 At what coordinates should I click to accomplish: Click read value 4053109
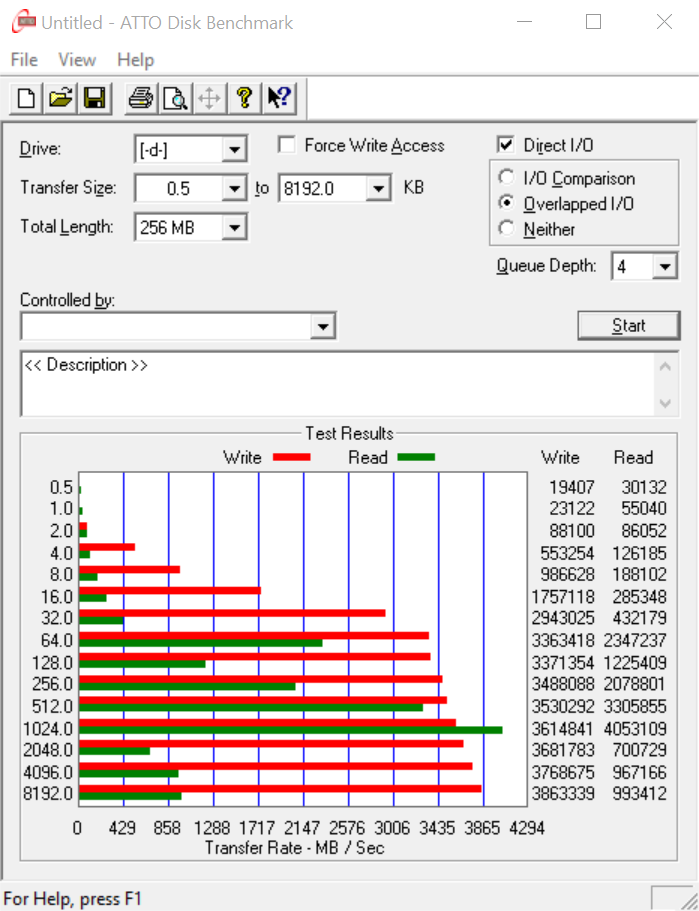(635, 729)
